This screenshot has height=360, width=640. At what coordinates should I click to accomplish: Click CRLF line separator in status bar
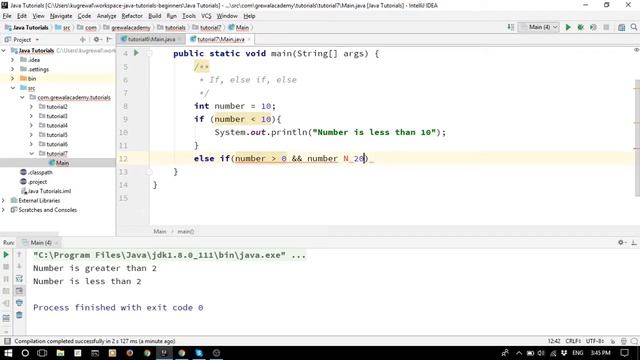tap(573, 341)
